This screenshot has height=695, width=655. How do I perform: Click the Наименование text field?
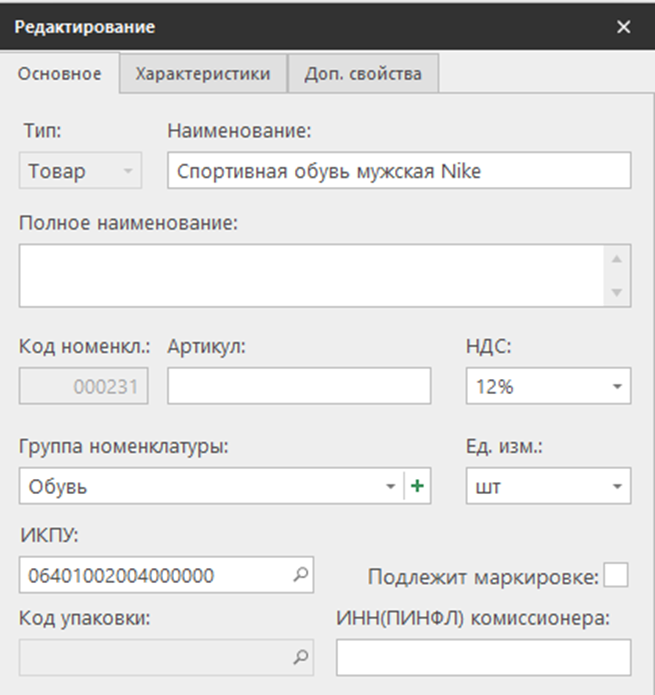pyautogui.click(x=398, y=171)
